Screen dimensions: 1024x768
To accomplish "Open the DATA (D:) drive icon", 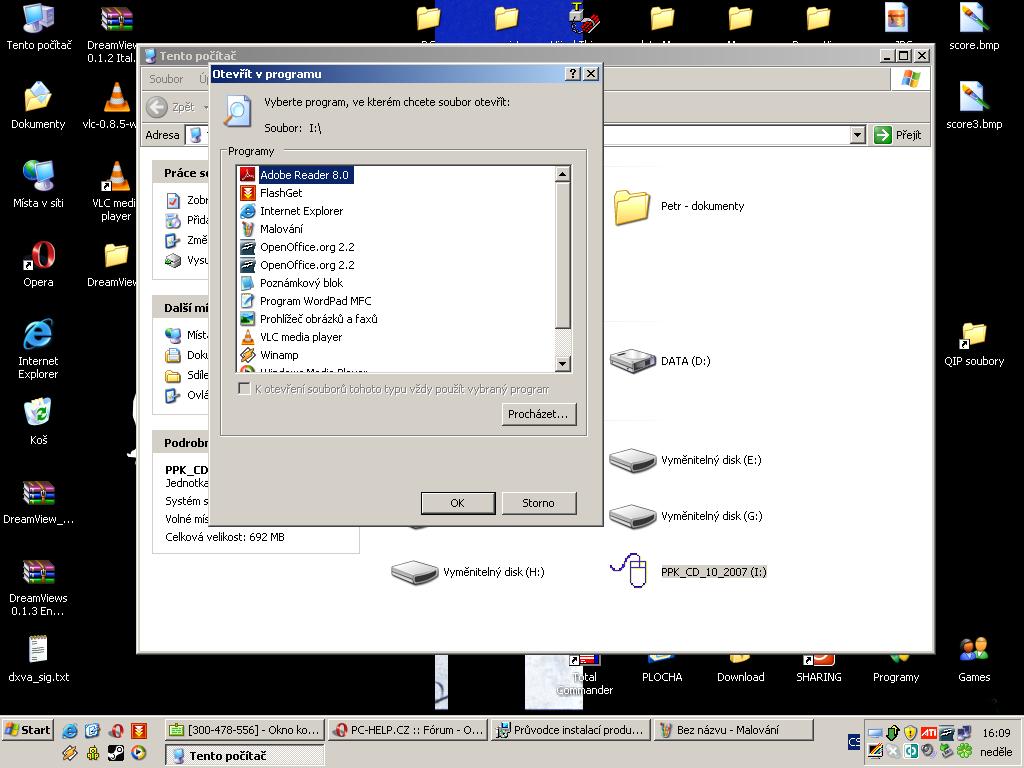I will [x=632, y=361].
